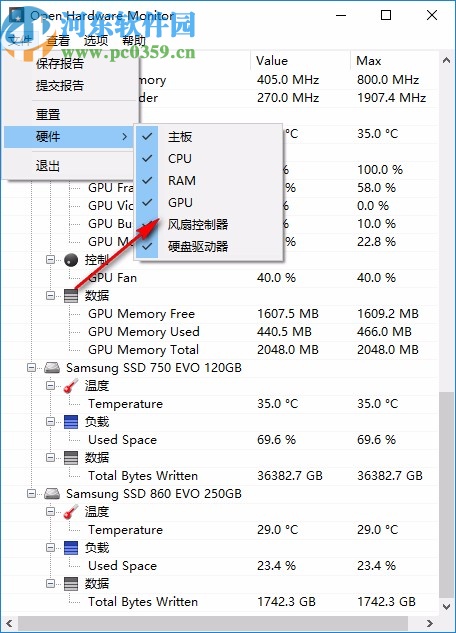Maximize the Open Hardware Monitor window
This screenshot has width=456, height=633.
pos(386,15)
